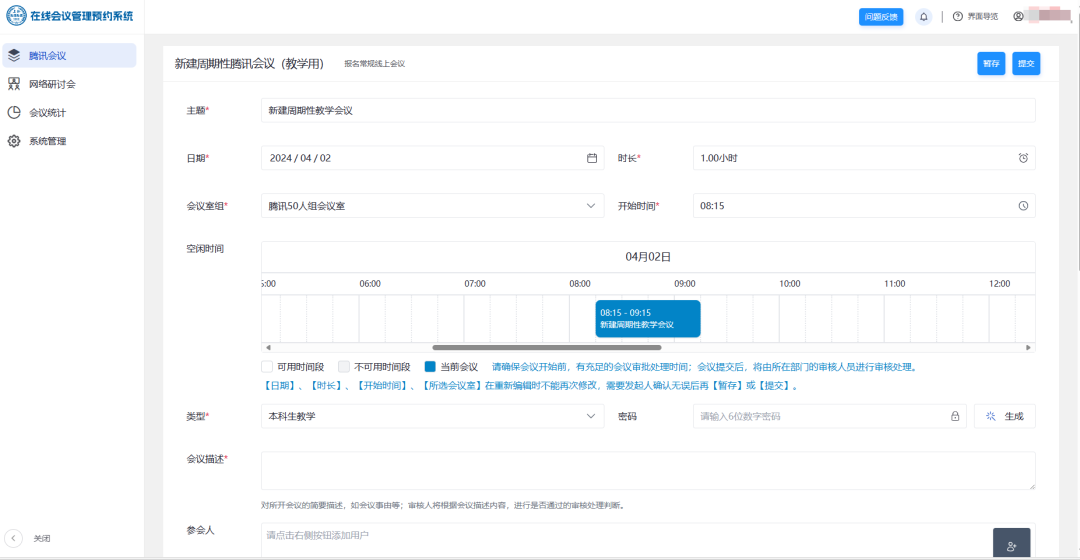Collapse sidebar with the left chevron icon
Screen dimensions: 1080x560
click(x=13, y=538)
